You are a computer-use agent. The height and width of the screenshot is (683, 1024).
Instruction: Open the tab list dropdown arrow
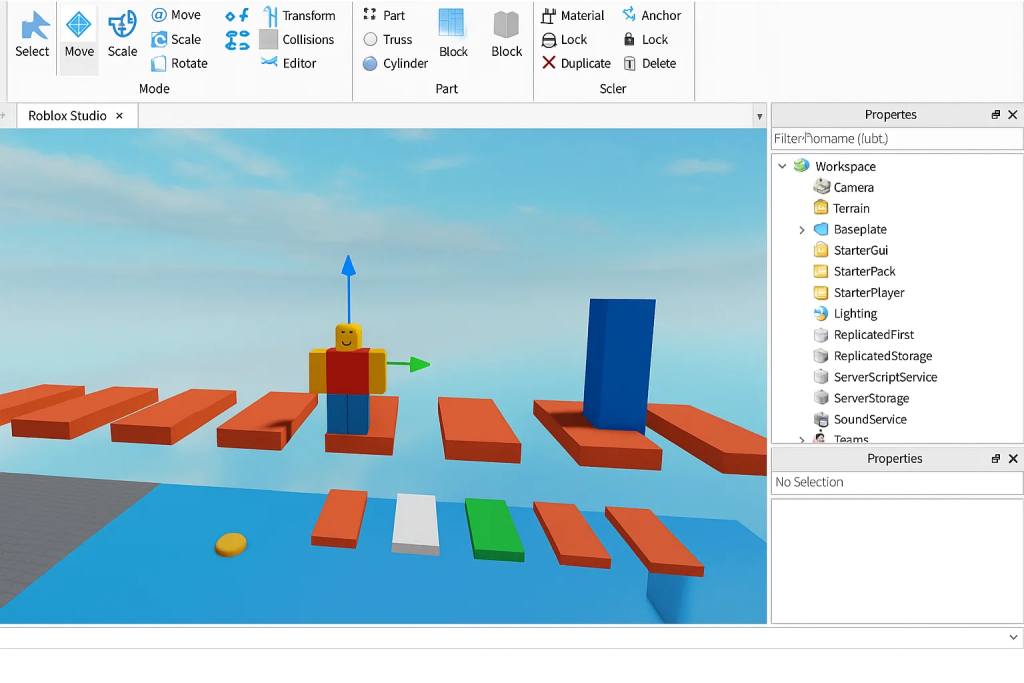point(760,117)
